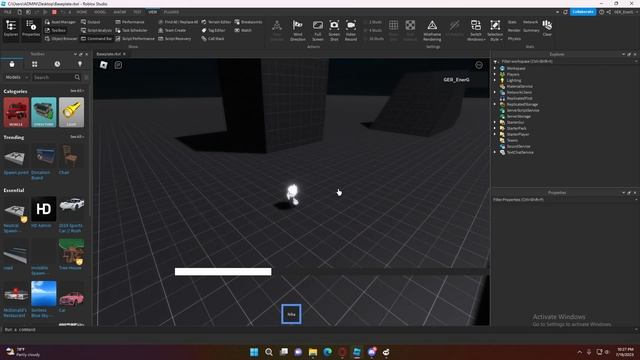Toggle the Explorer panel button in ribbon

pos(11,29)
